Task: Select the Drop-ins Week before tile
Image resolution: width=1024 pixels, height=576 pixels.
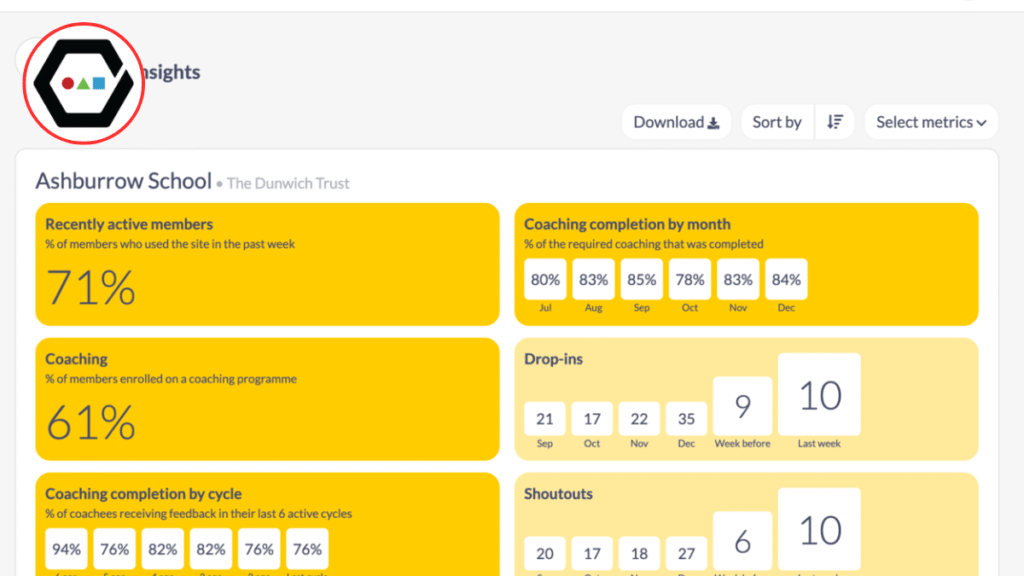Action: tap(742, 406)
